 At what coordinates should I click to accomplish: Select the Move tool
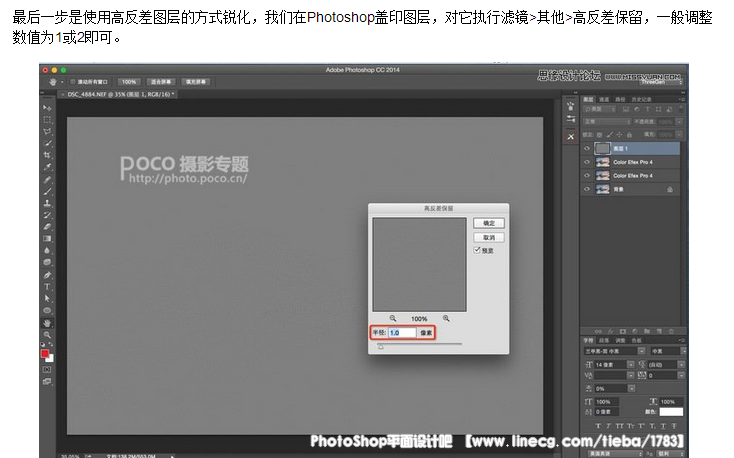47,108
